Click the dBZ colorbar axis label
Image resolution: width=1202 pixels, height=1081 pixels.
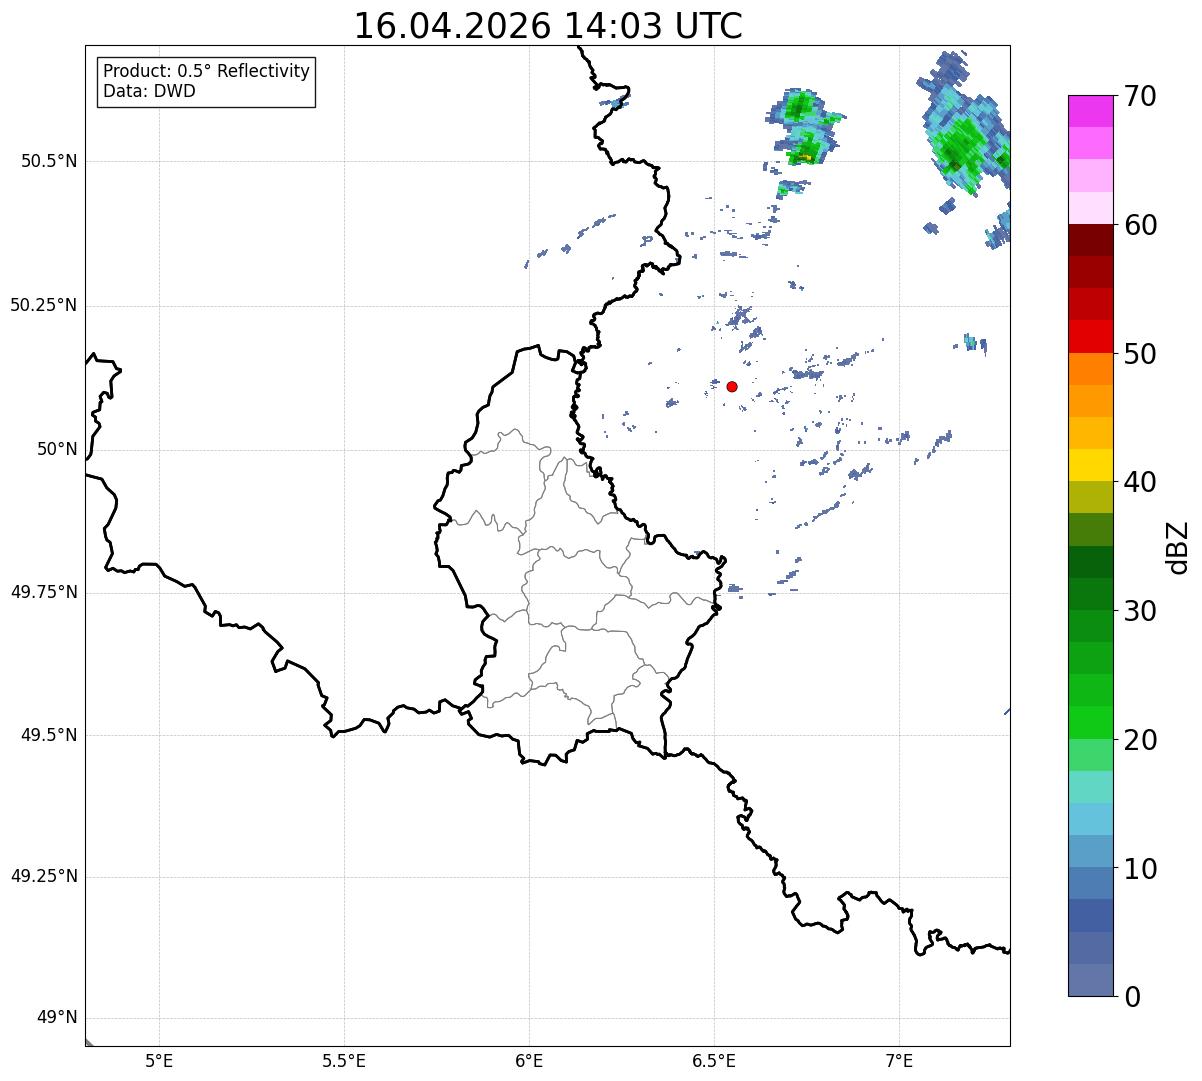pos(1178,546)
